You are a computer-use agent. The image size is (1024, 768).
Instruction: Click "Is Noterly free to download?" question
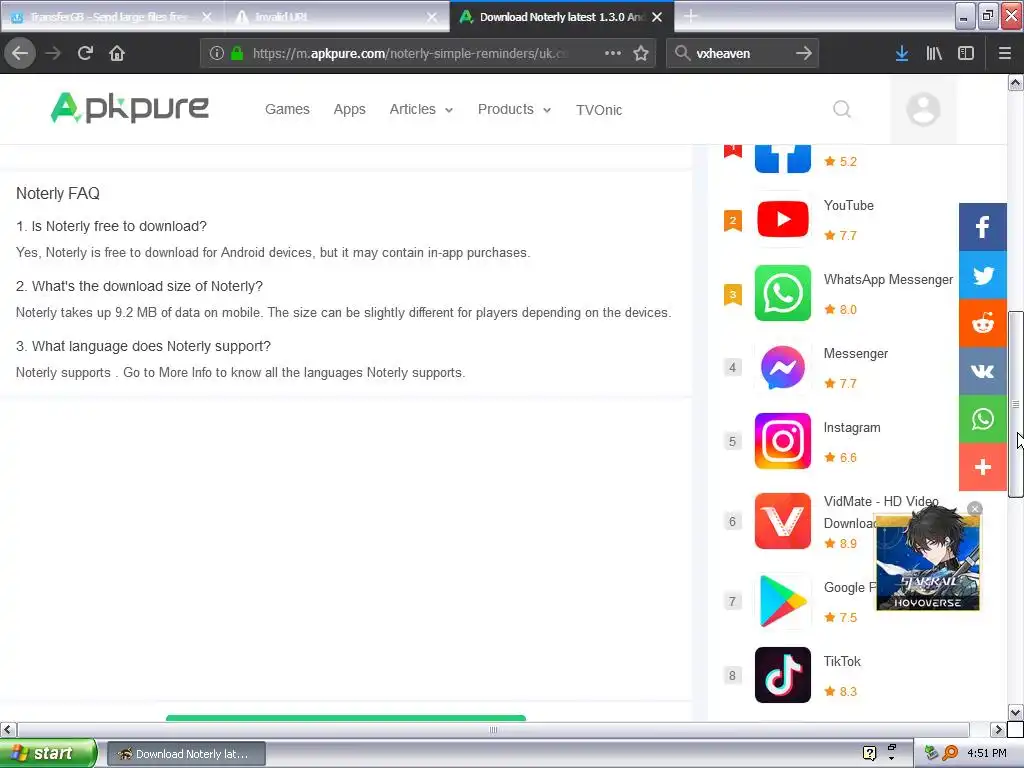[x=111, y=226]
